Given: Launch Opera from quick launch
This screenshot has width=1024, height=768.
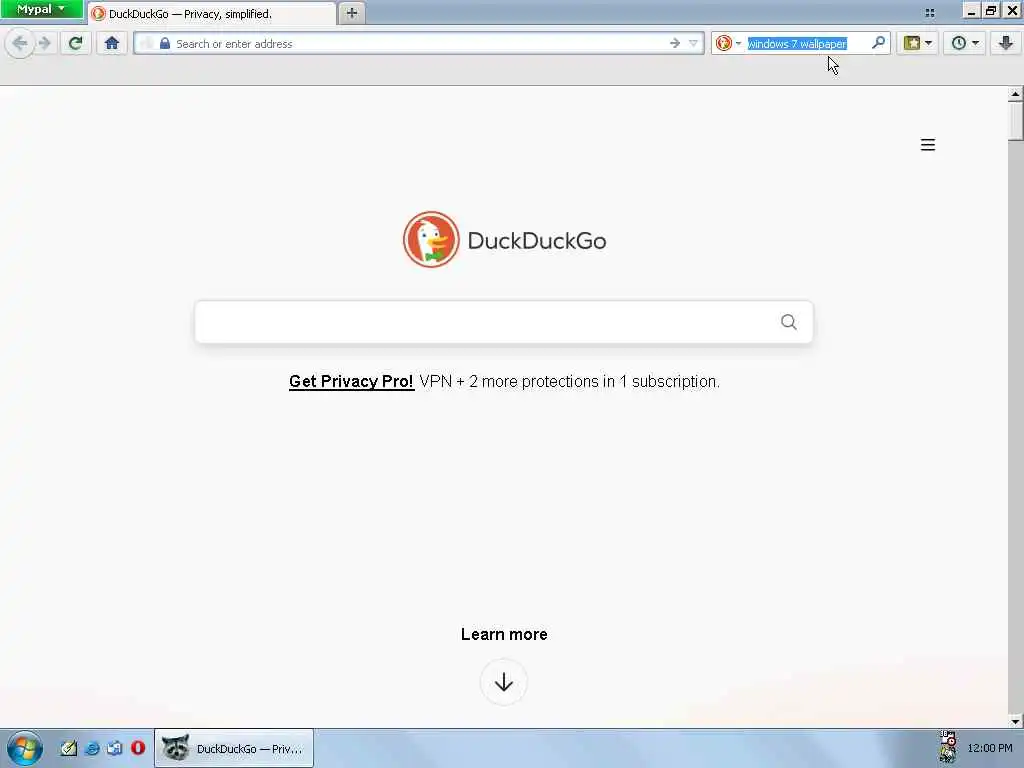Looking at the screenshot, I should point(138,748).
